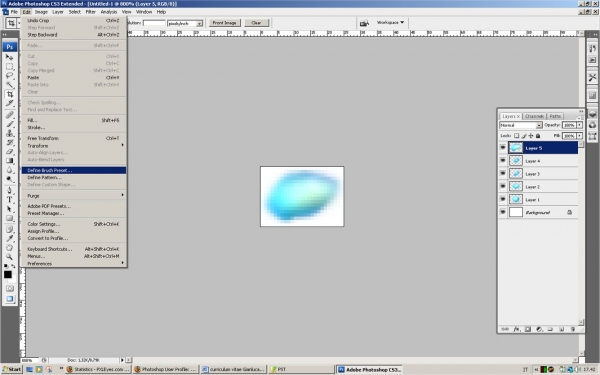Select the Eraser tool

pos(10,151)
